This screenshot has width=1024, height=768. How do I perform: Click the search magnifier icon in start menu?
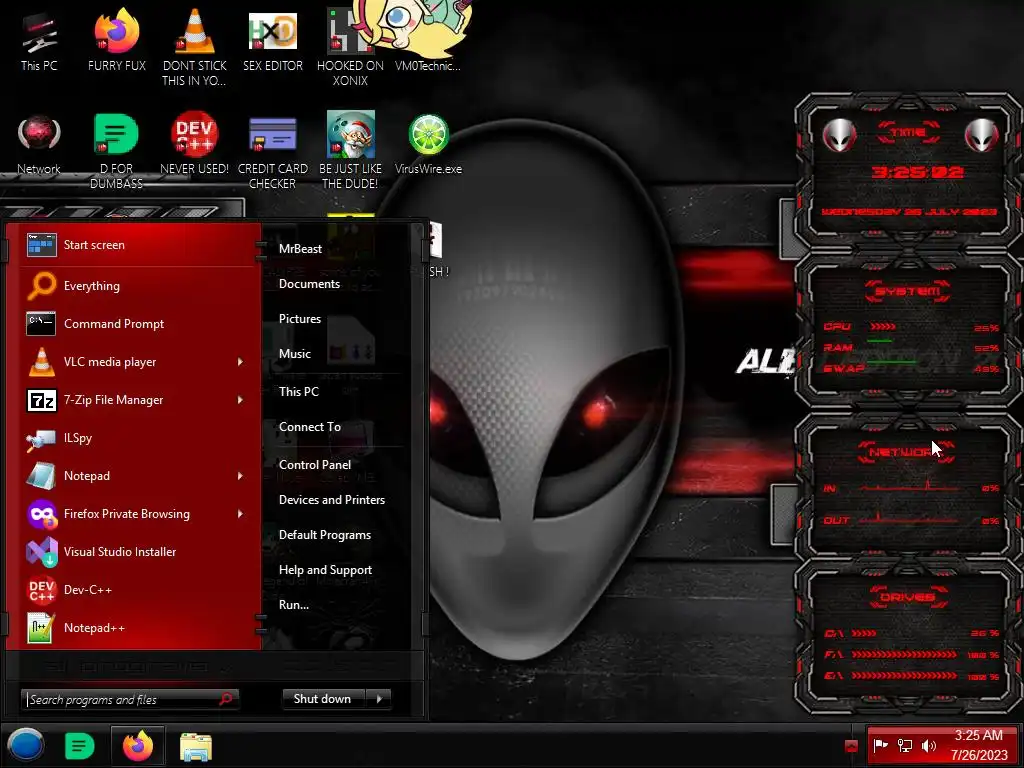[226, 699]
